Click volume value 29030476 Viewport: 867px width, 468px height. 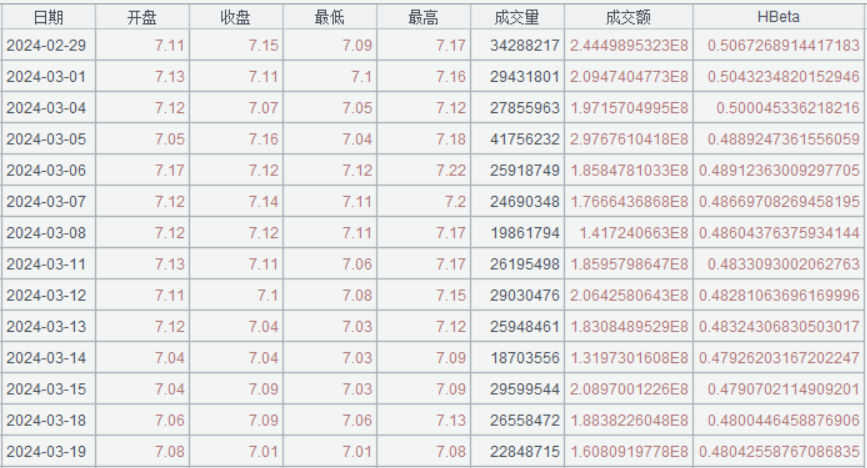coord(525,295)
